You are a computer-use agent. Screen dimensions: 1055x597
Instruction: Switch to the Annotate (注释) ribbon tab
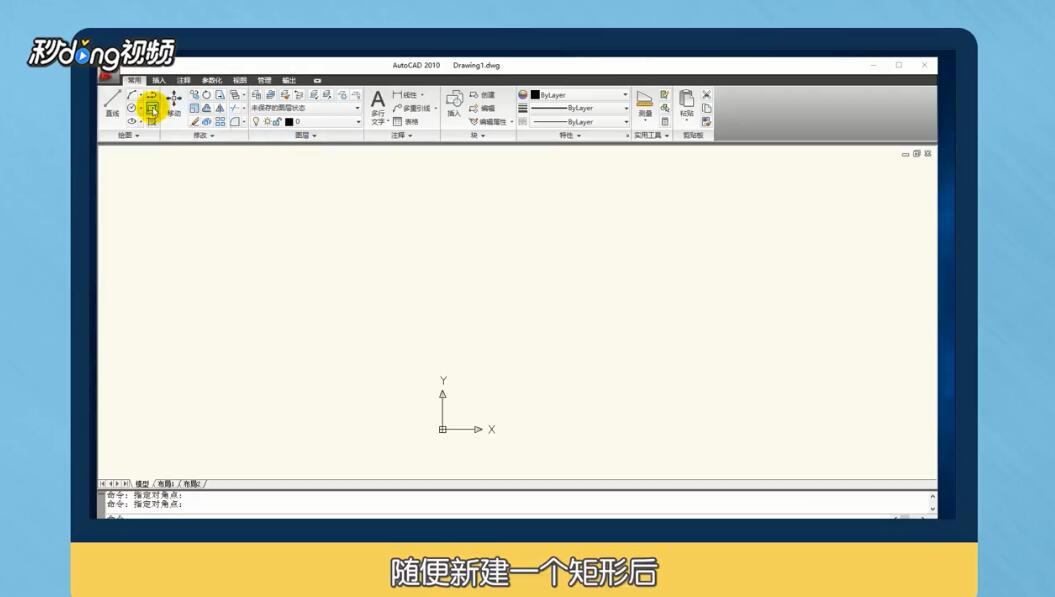(x=184, y=80)
